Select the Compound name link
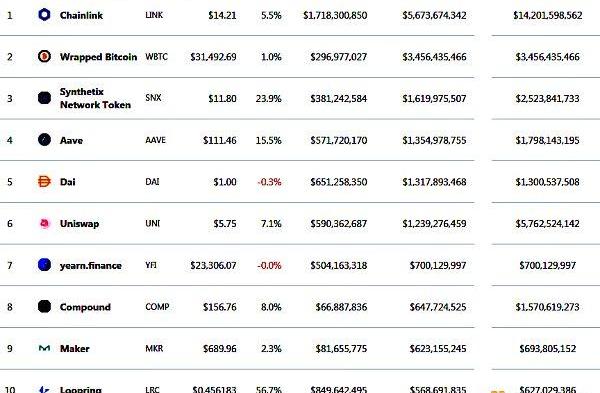The width and height of the screenshot is (600, 393). [85, 307]
